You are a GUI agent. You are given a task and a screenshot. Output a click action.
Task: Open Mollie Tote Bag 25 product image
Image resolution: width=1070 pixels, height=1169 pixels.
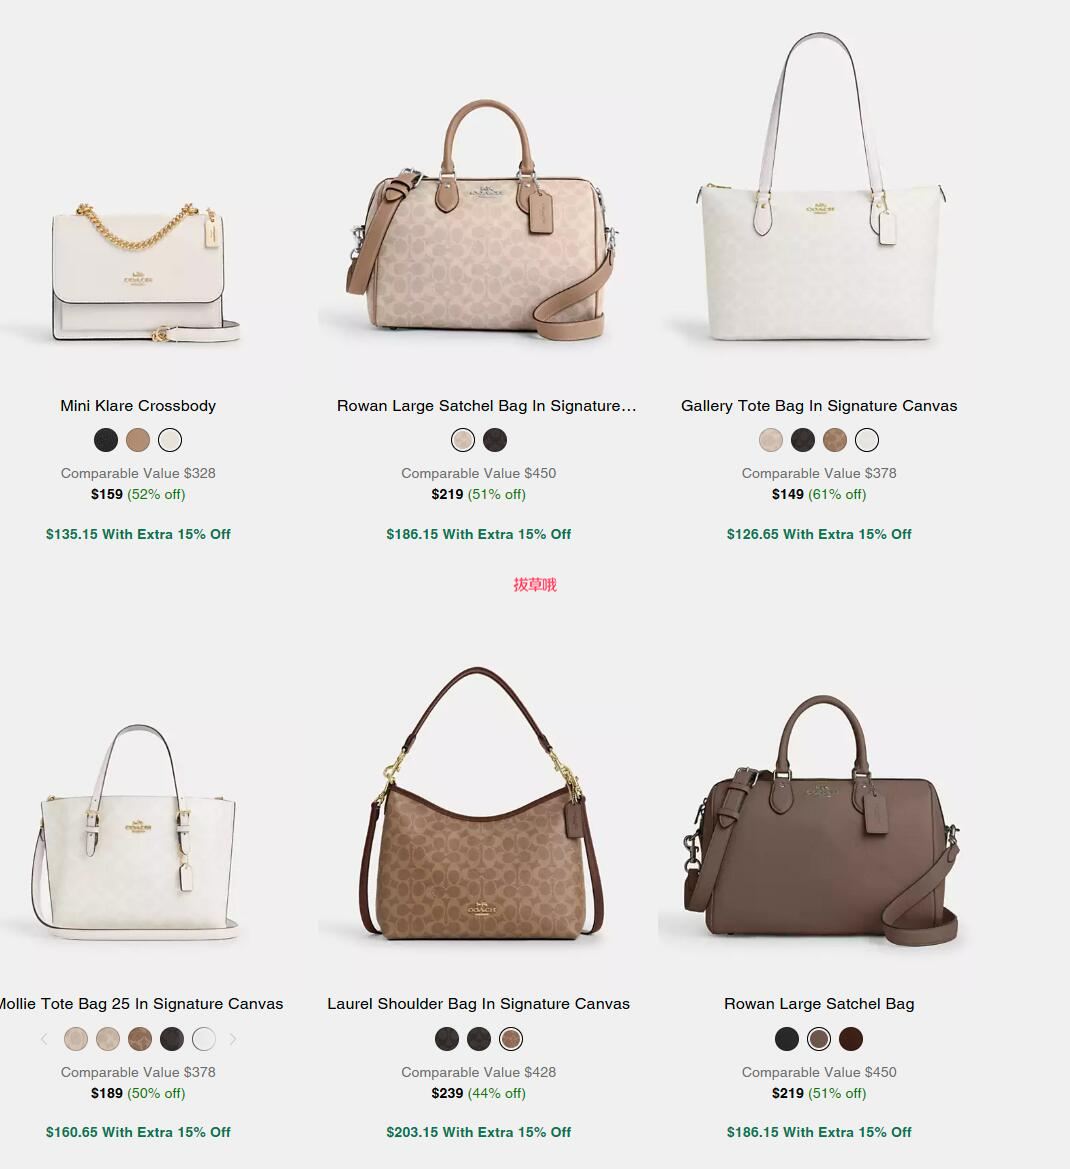click(x=136, y=831)
